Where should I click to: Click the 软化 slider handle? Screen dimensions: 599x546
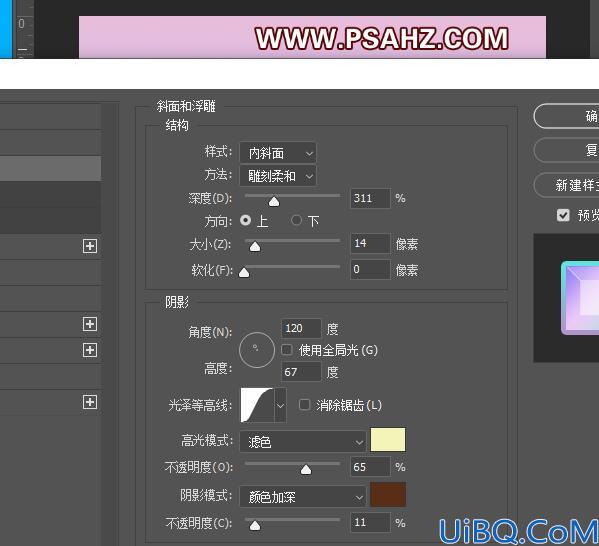point(244,272)
